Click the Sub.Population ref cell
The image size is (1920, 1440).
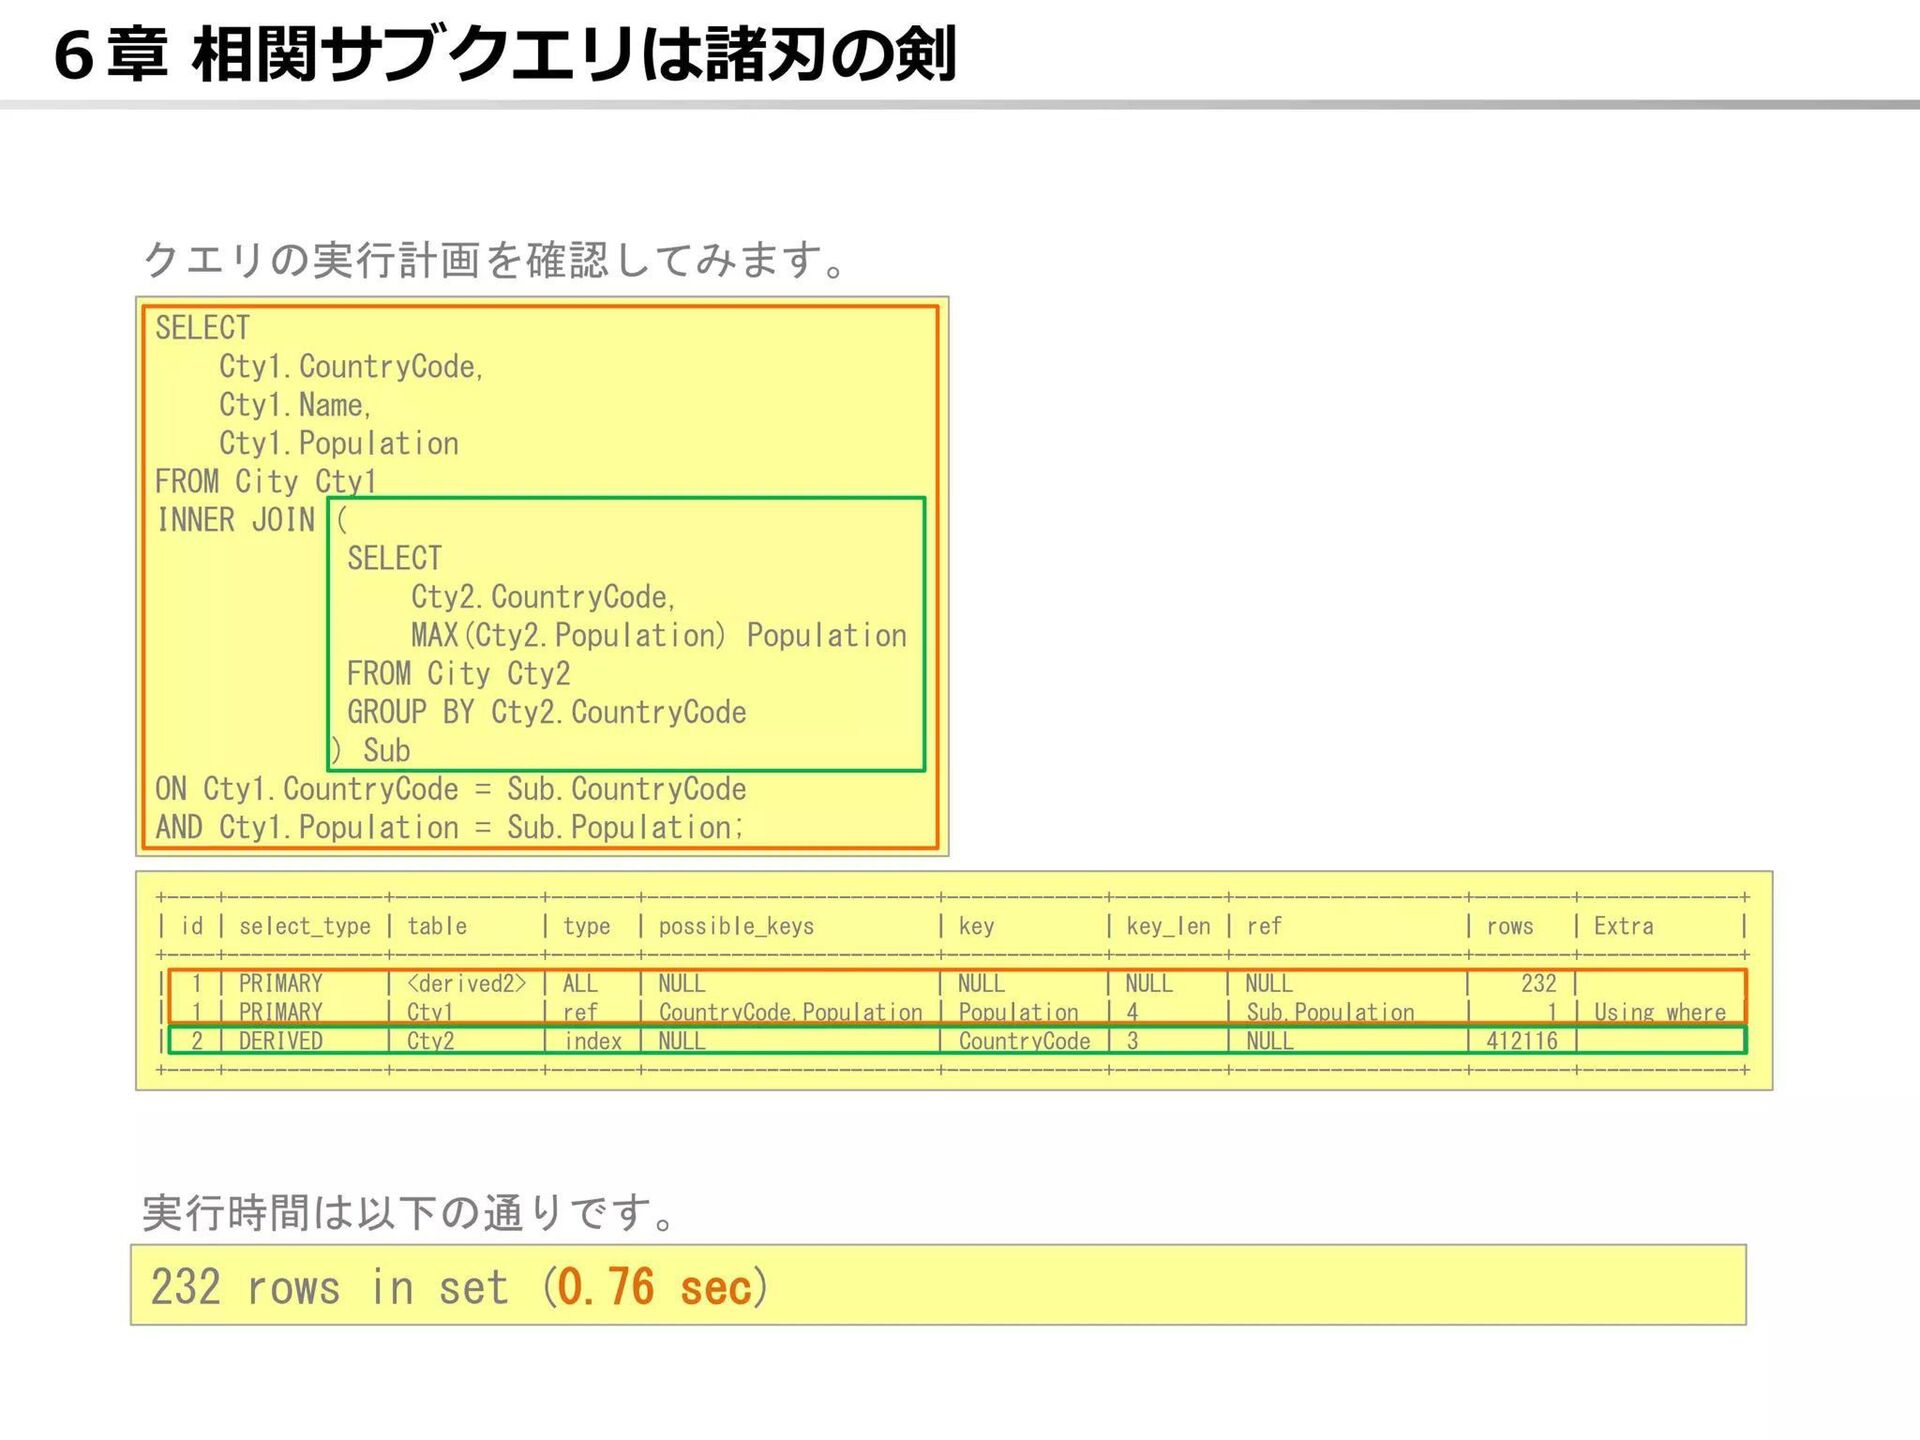[1330, 1013]
